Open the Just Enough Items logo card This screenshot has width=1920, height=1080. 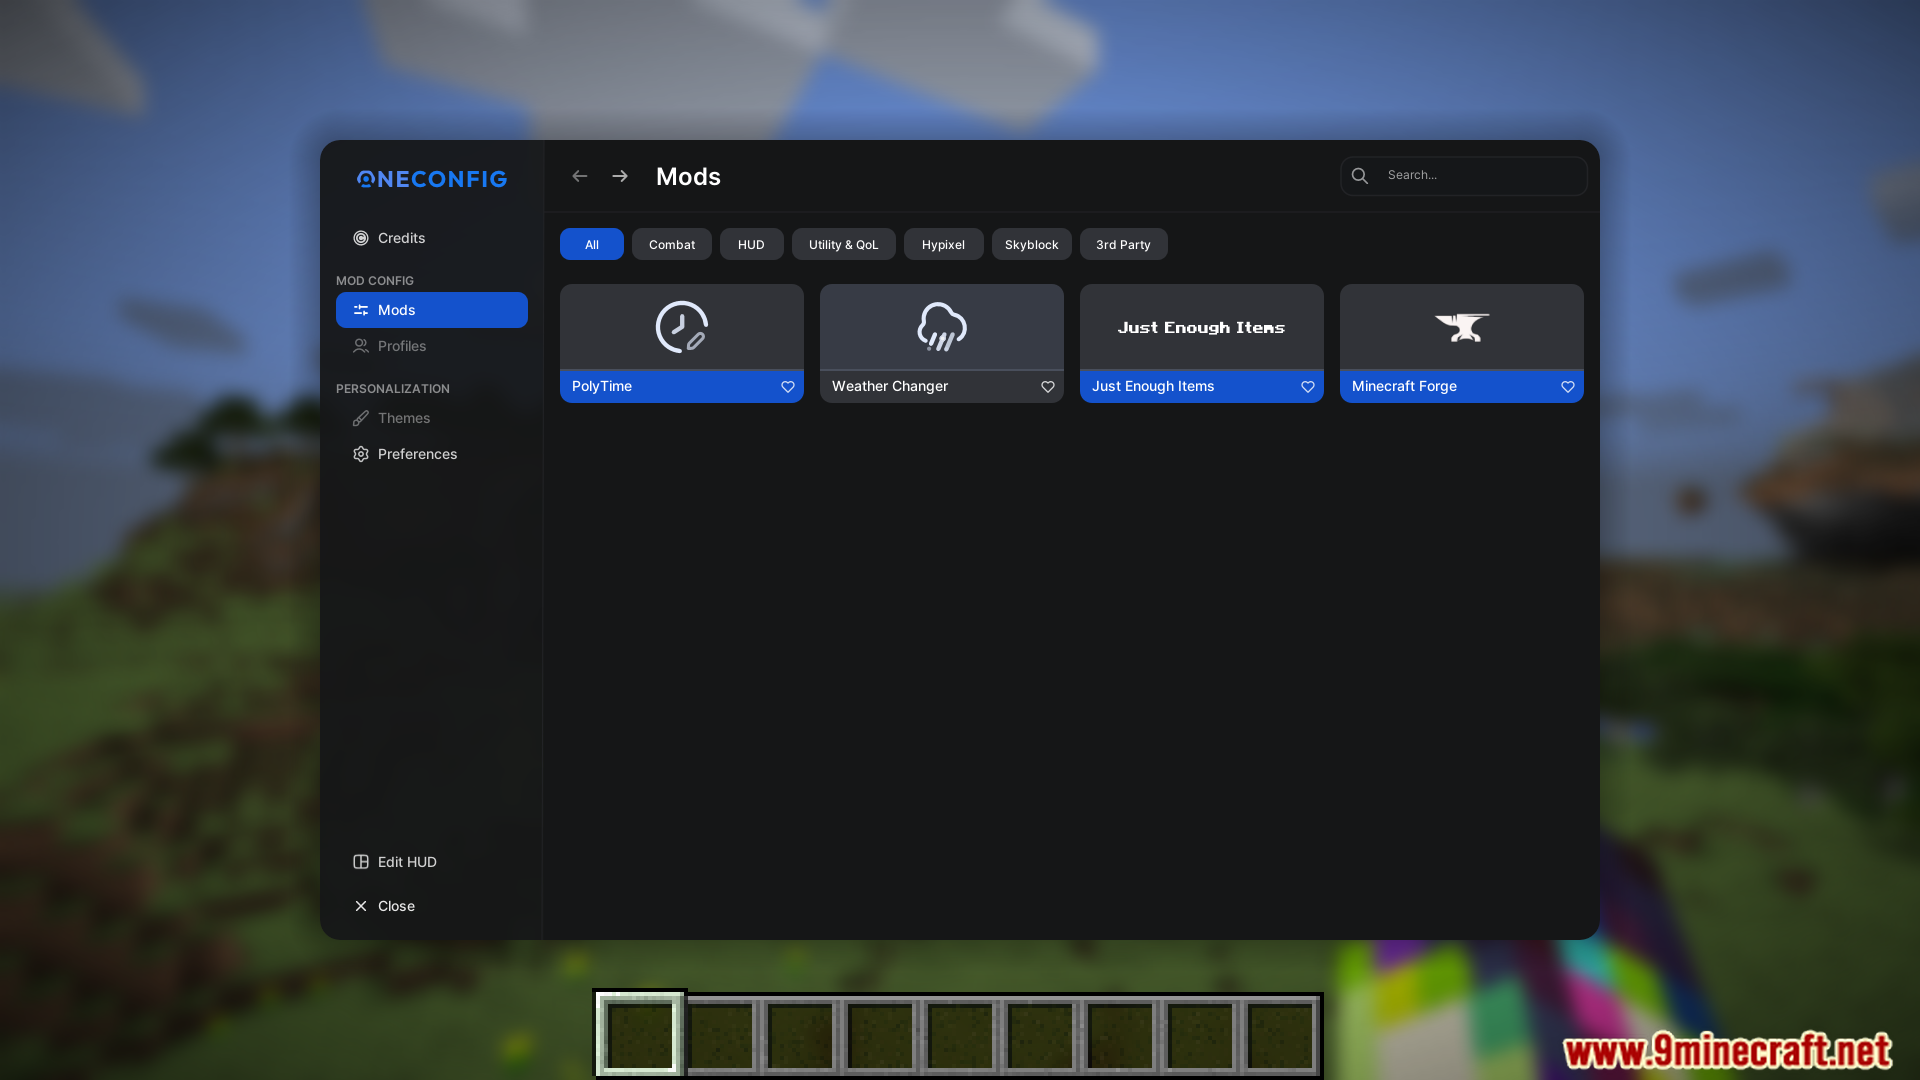pyautogui.click(x=1202, y=327)
